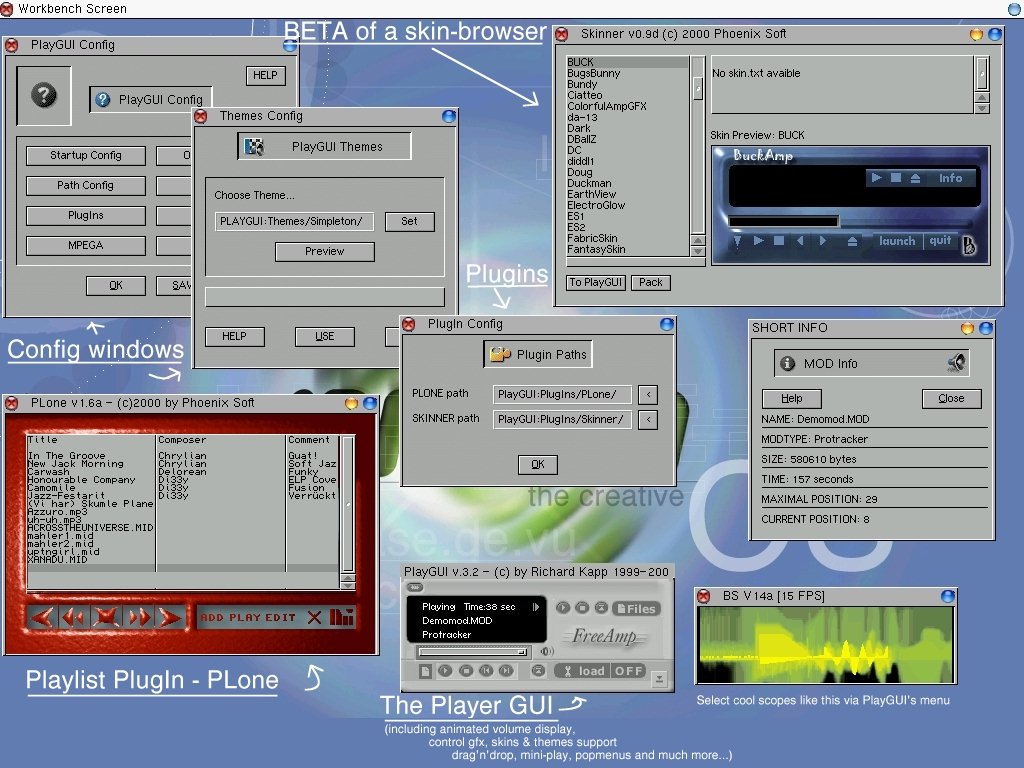Toggle the mini-play collapse button in PlayGUI corner
The image size is (1024, 768).
click(x=659, y=679)
